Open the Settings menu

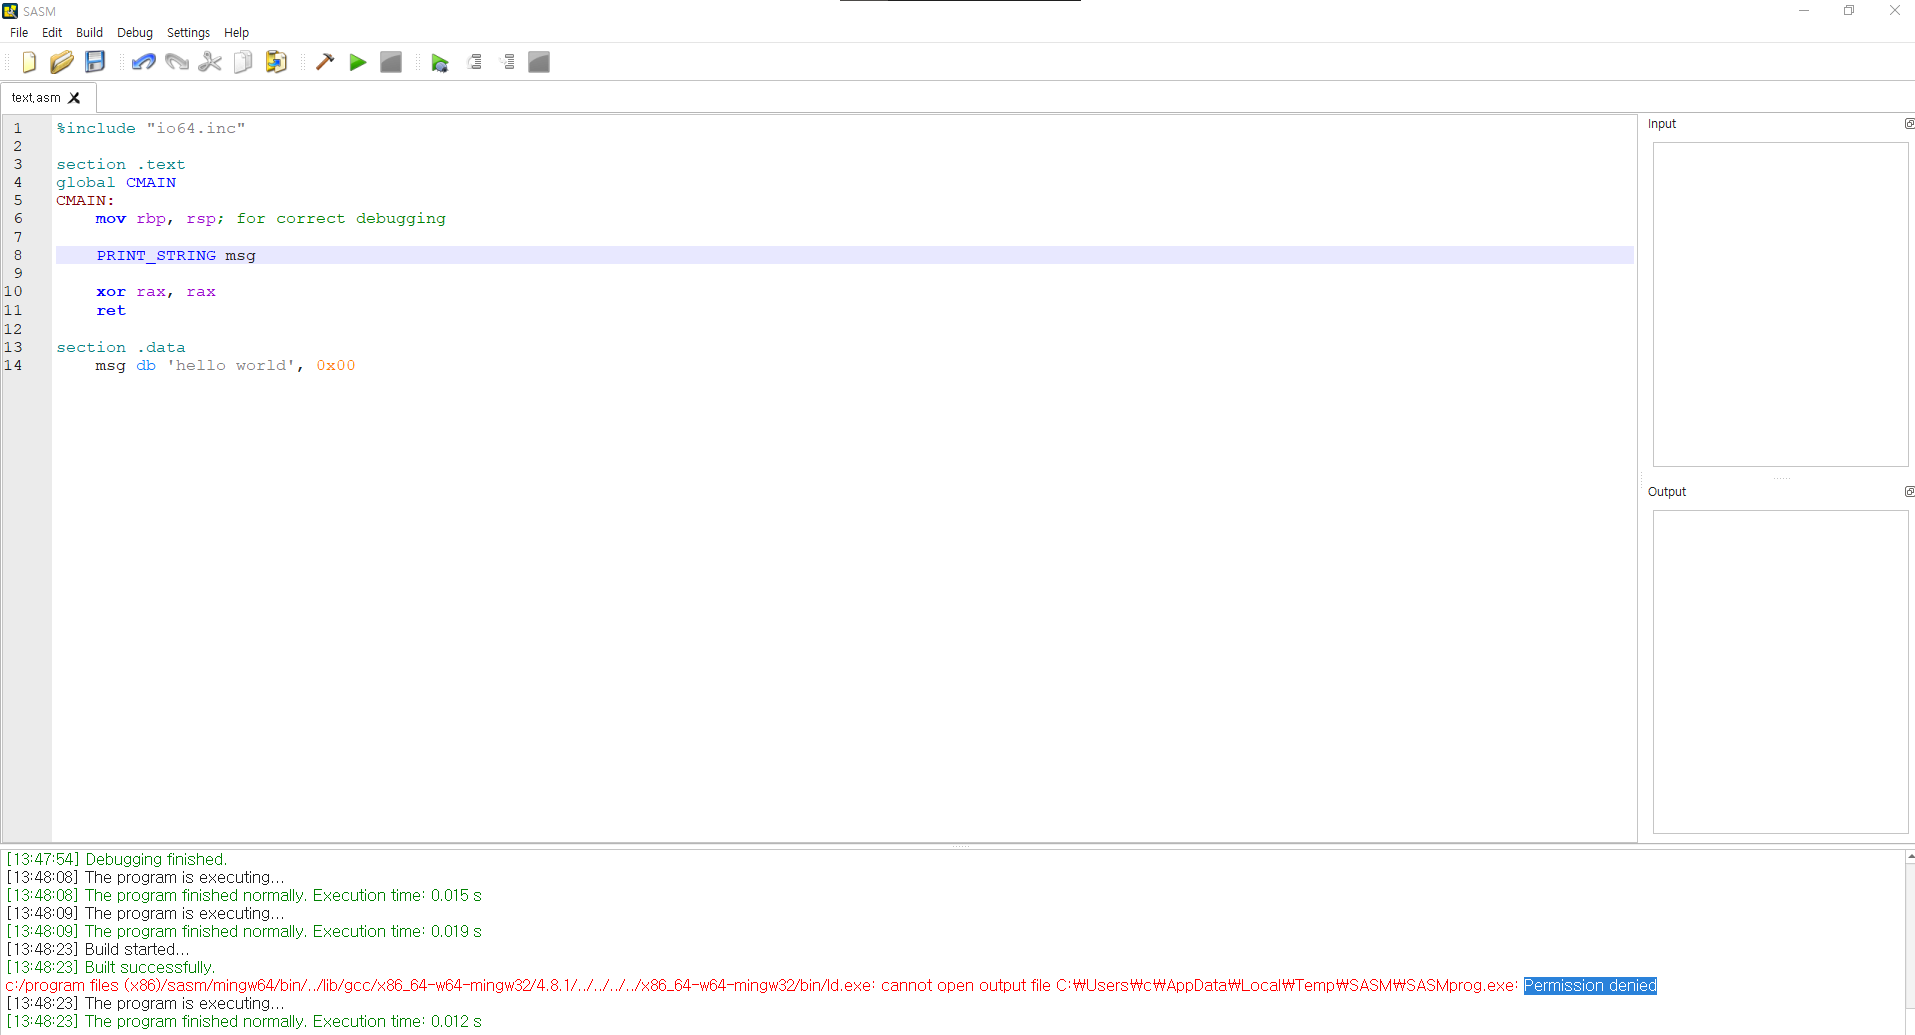(188, 33)
